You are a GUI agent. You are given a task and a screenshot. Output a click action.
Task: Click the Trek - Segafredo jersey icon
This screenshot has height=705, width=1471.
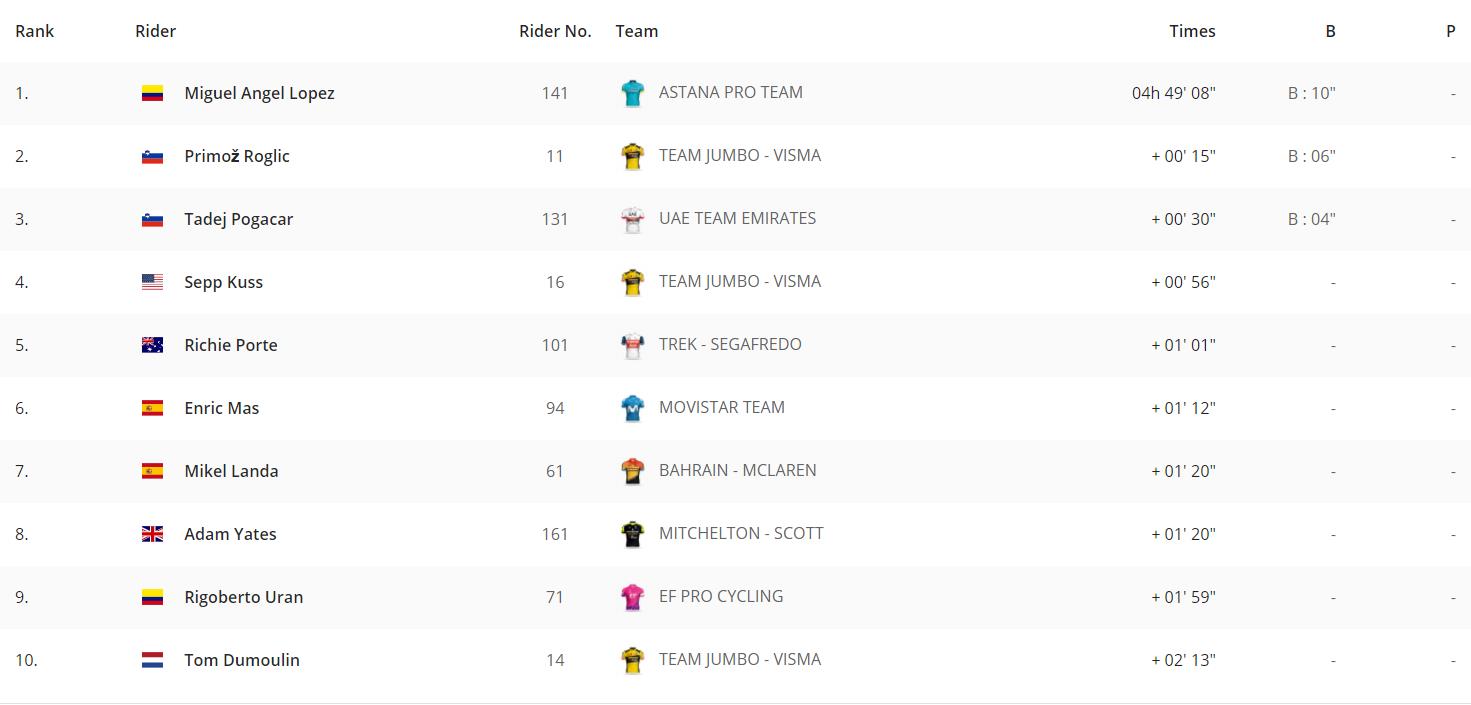(x=632, y=345)
